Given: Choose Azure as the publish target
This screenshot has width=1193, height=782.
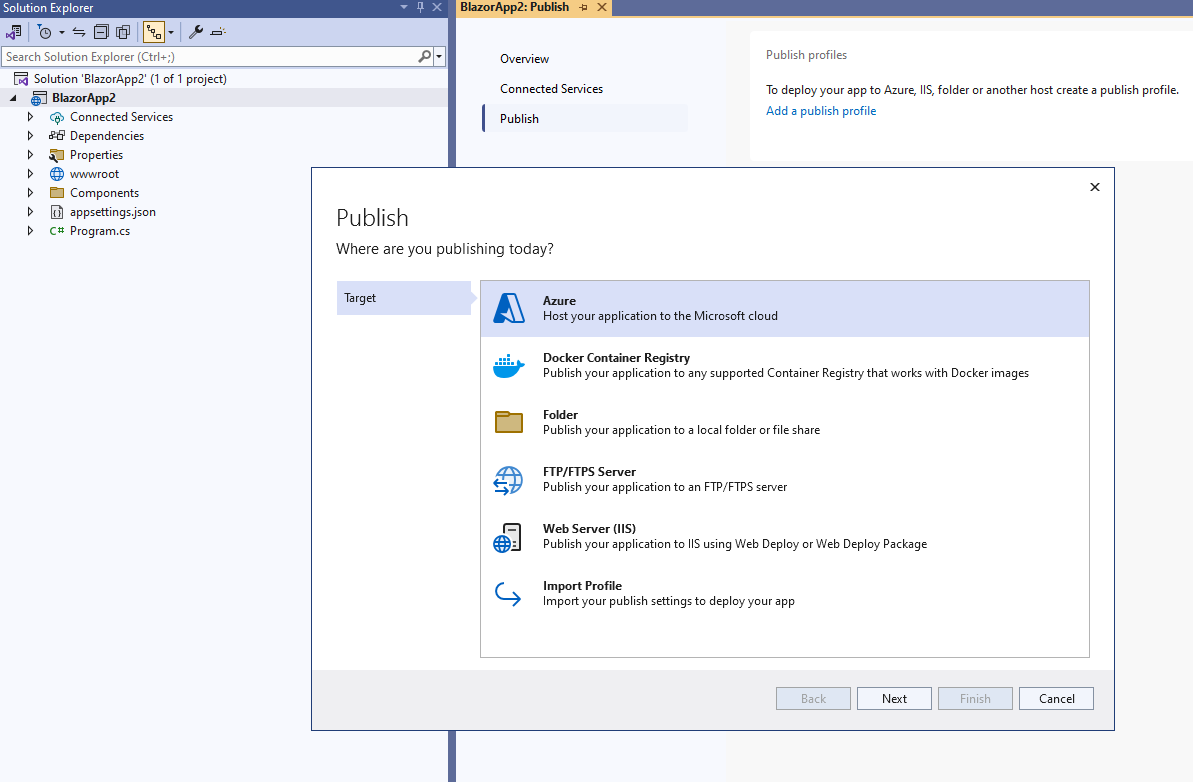Looking at the screenshot, I should (784, 309).
